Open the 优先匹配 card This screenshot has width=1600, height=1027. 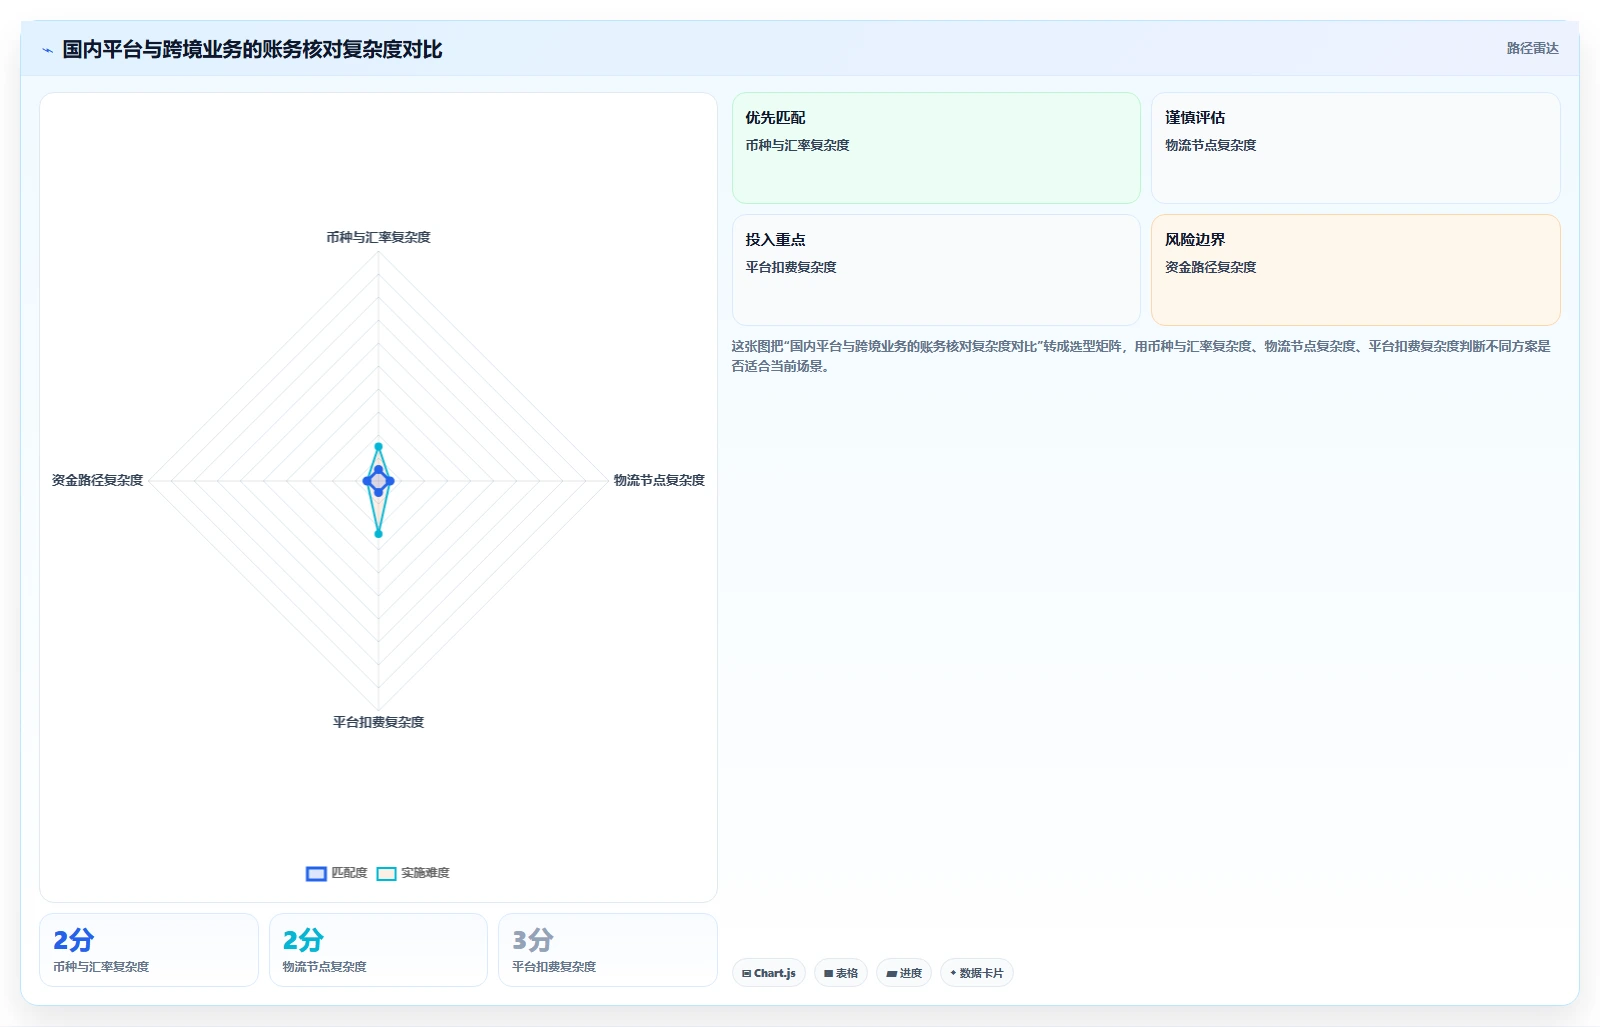(936, 148)
